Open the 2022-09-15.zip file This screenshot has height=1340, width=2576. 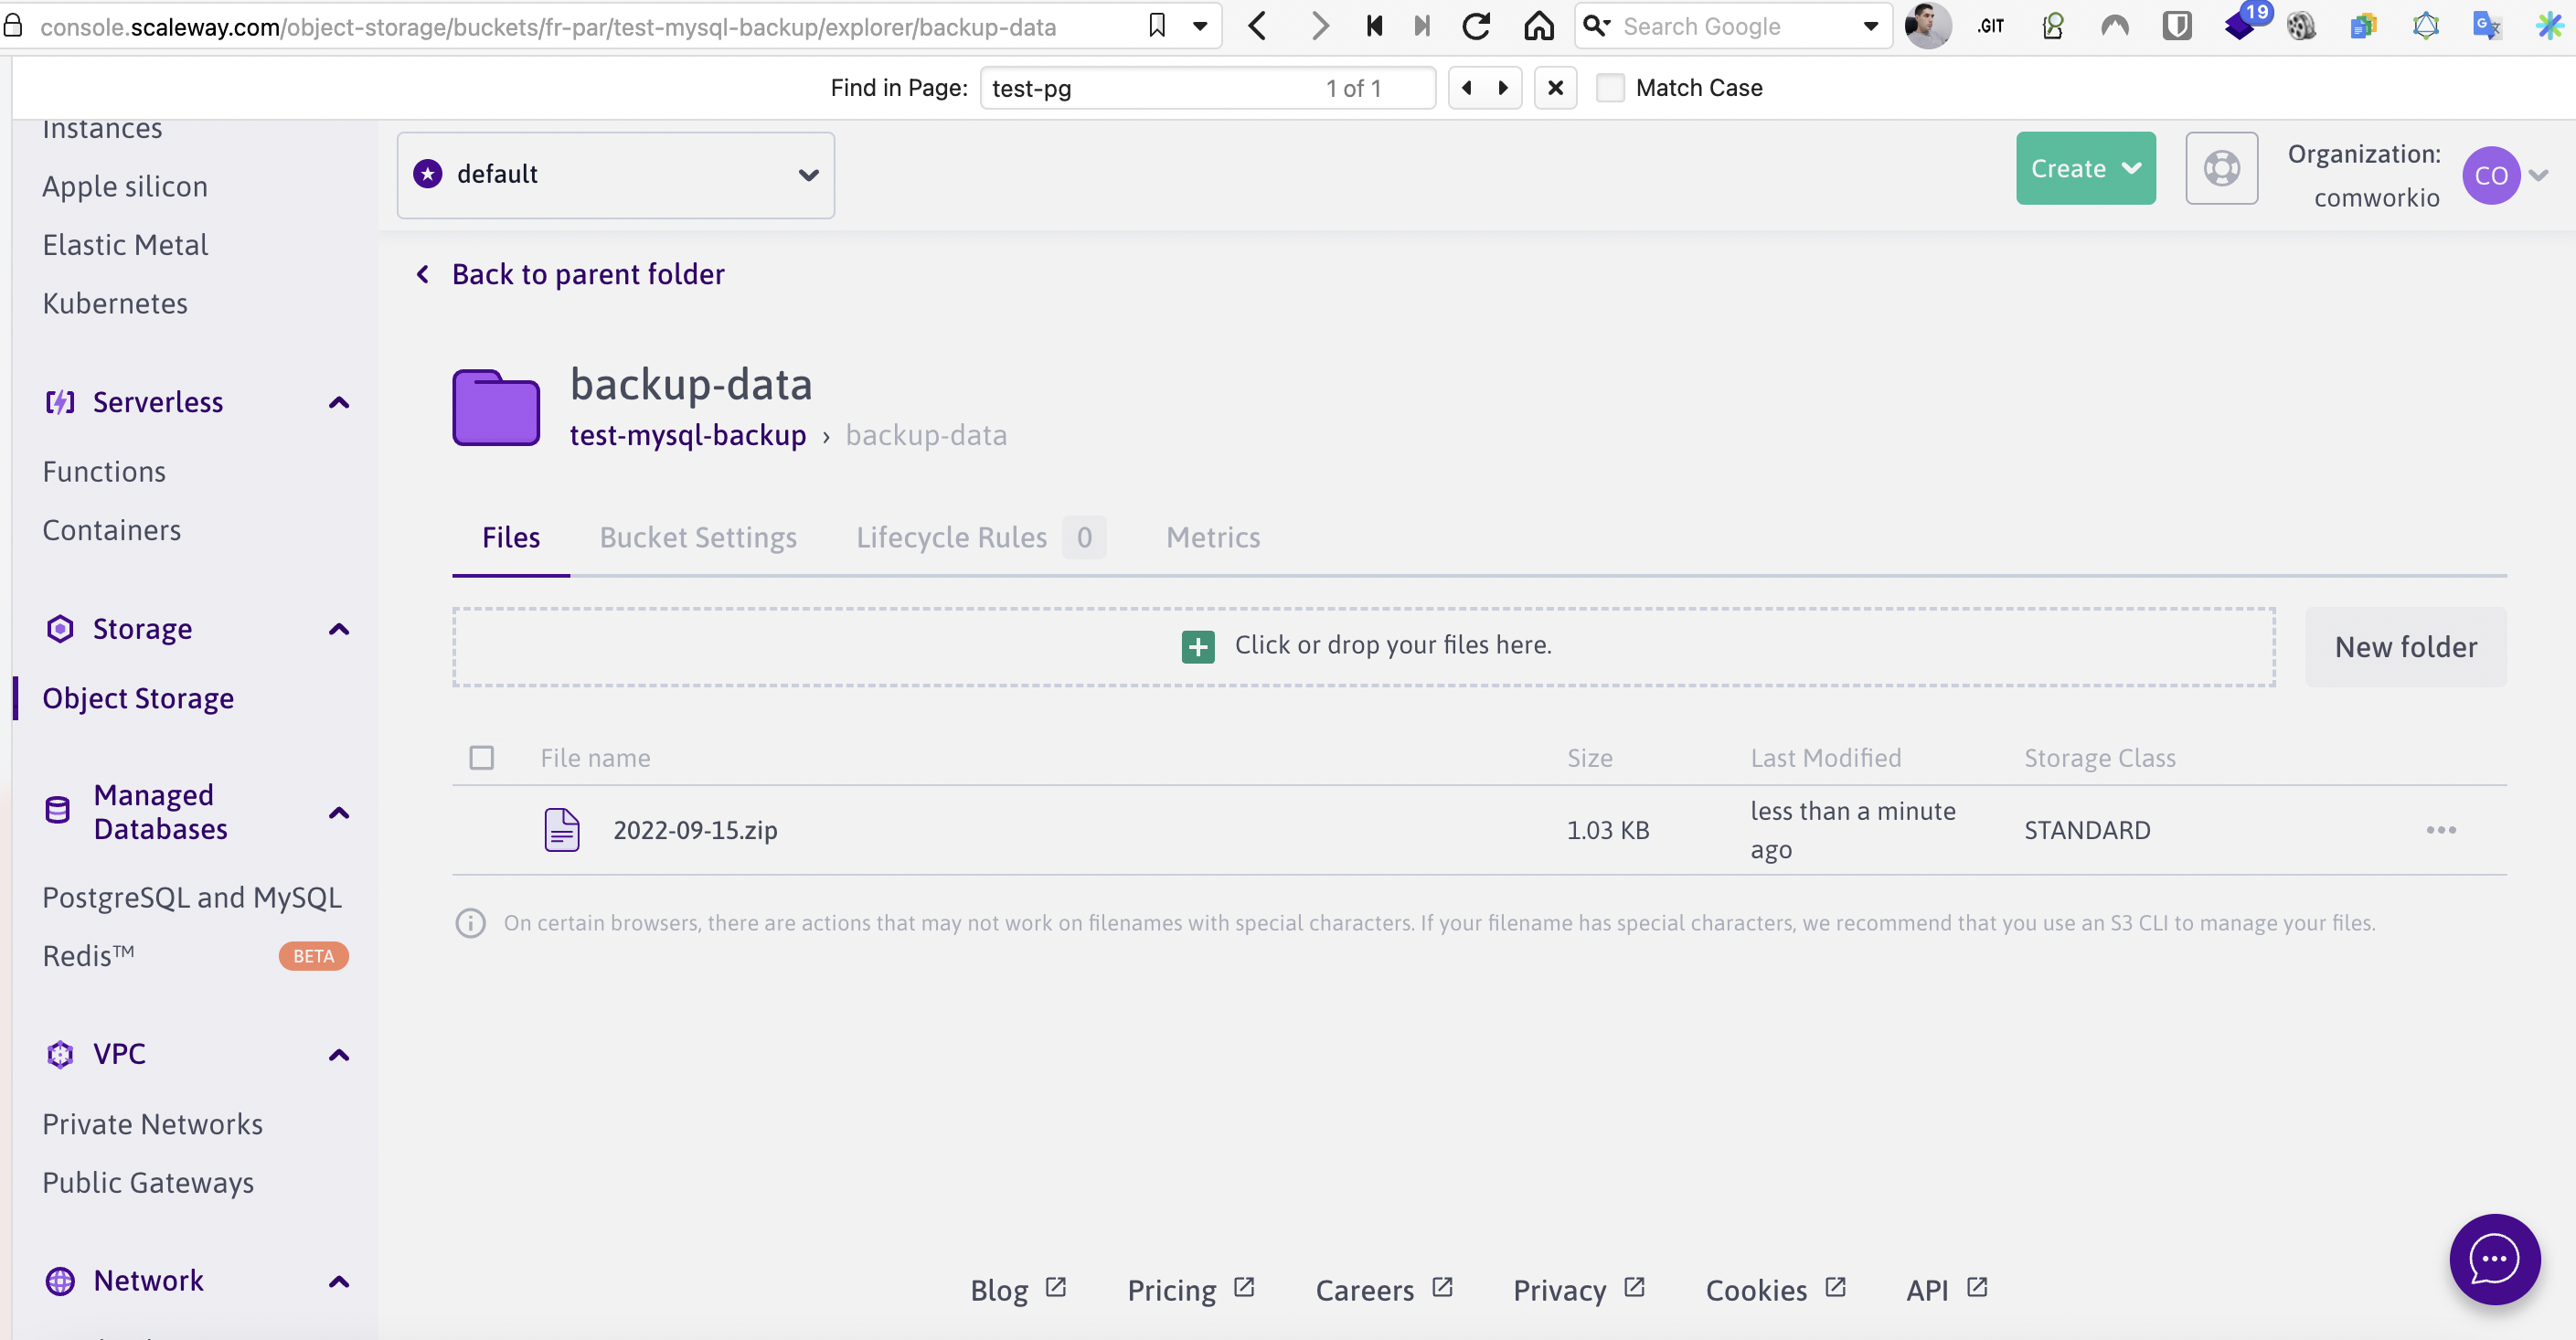pos(695,830)
